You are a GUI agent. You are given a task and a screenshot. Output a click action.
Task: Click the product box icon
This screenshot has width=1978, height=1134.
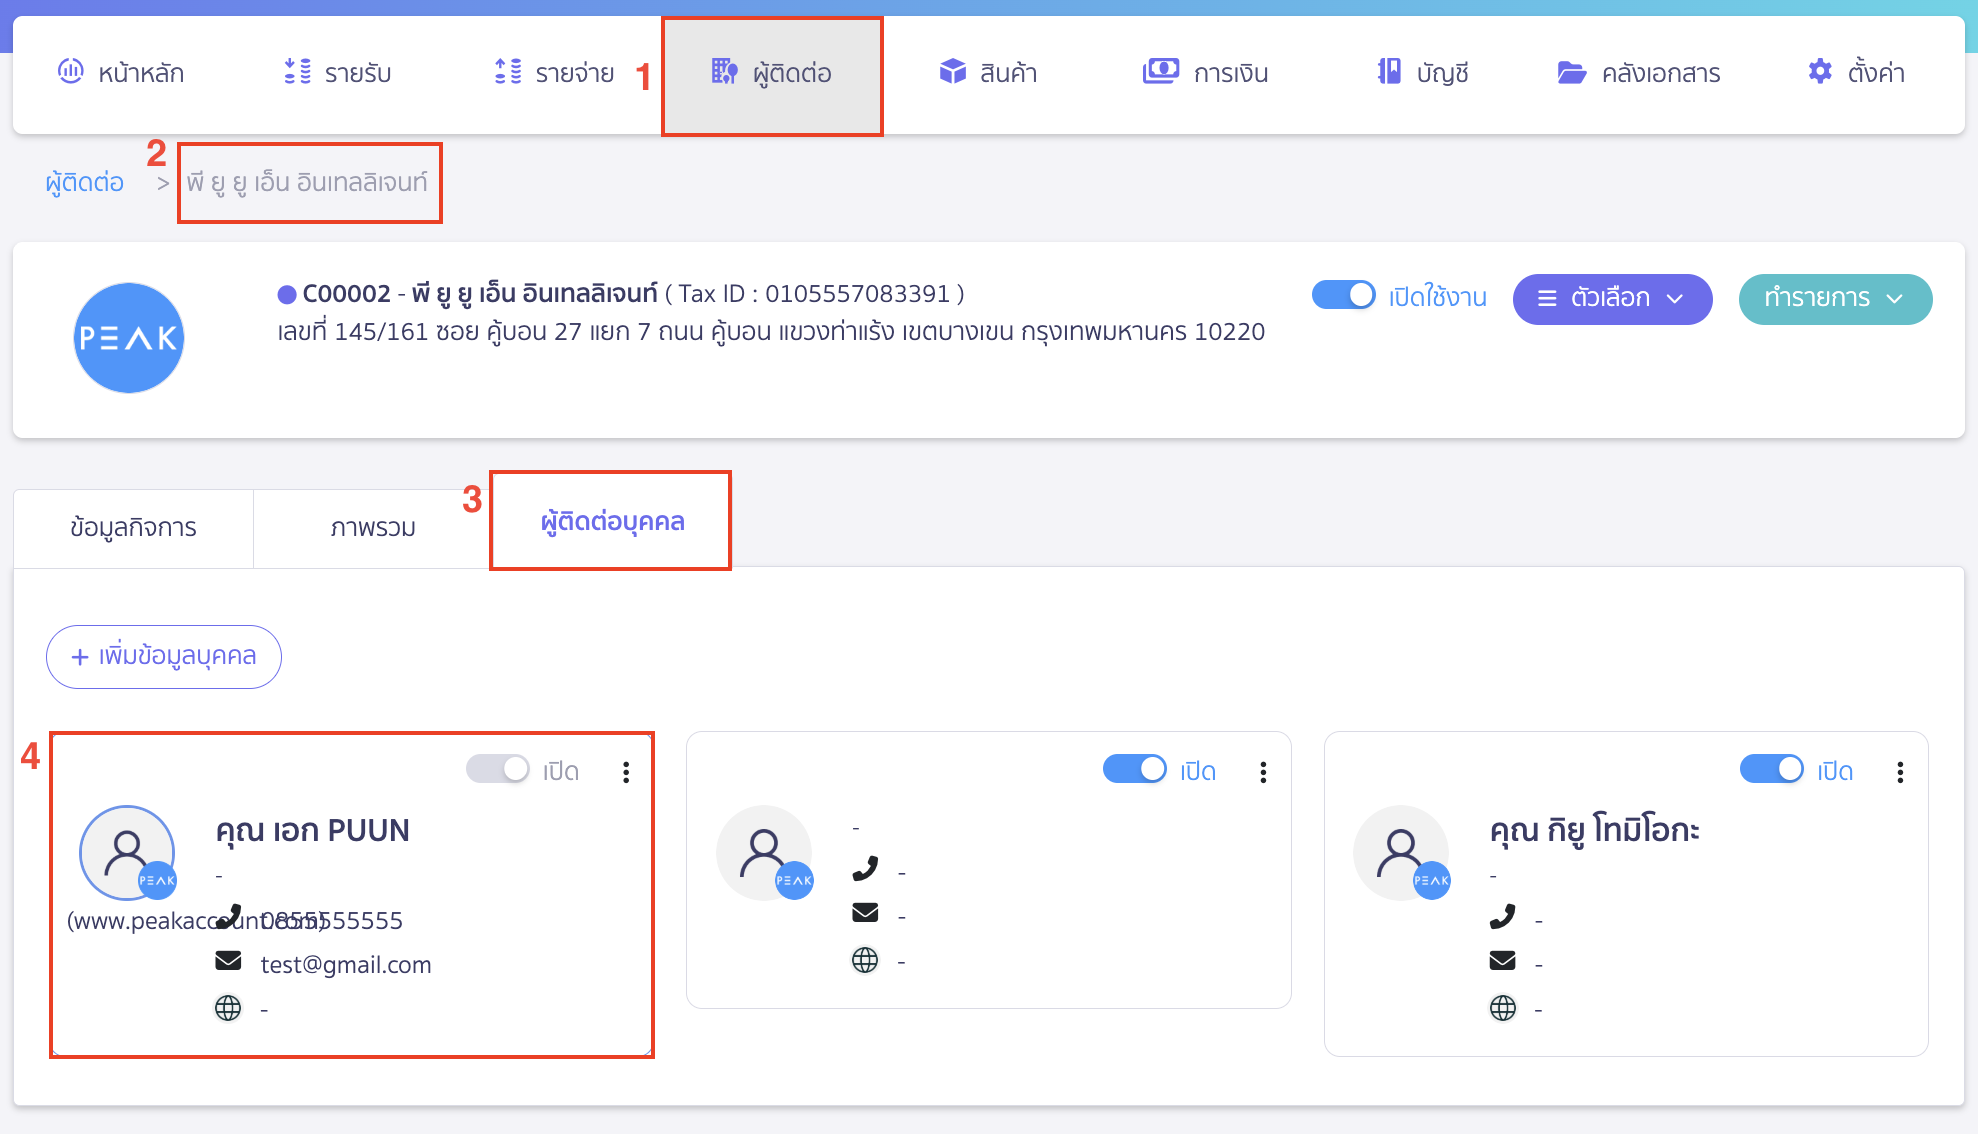tap(952, 71)
